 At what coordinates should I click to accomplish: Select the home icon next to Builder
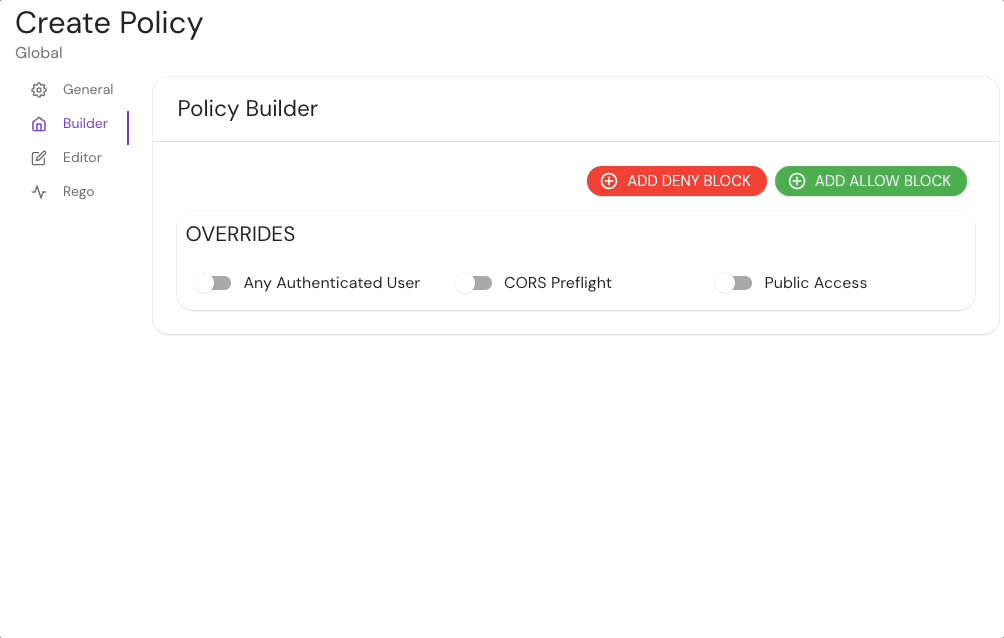pyautogui.click(x=39, y=123)
